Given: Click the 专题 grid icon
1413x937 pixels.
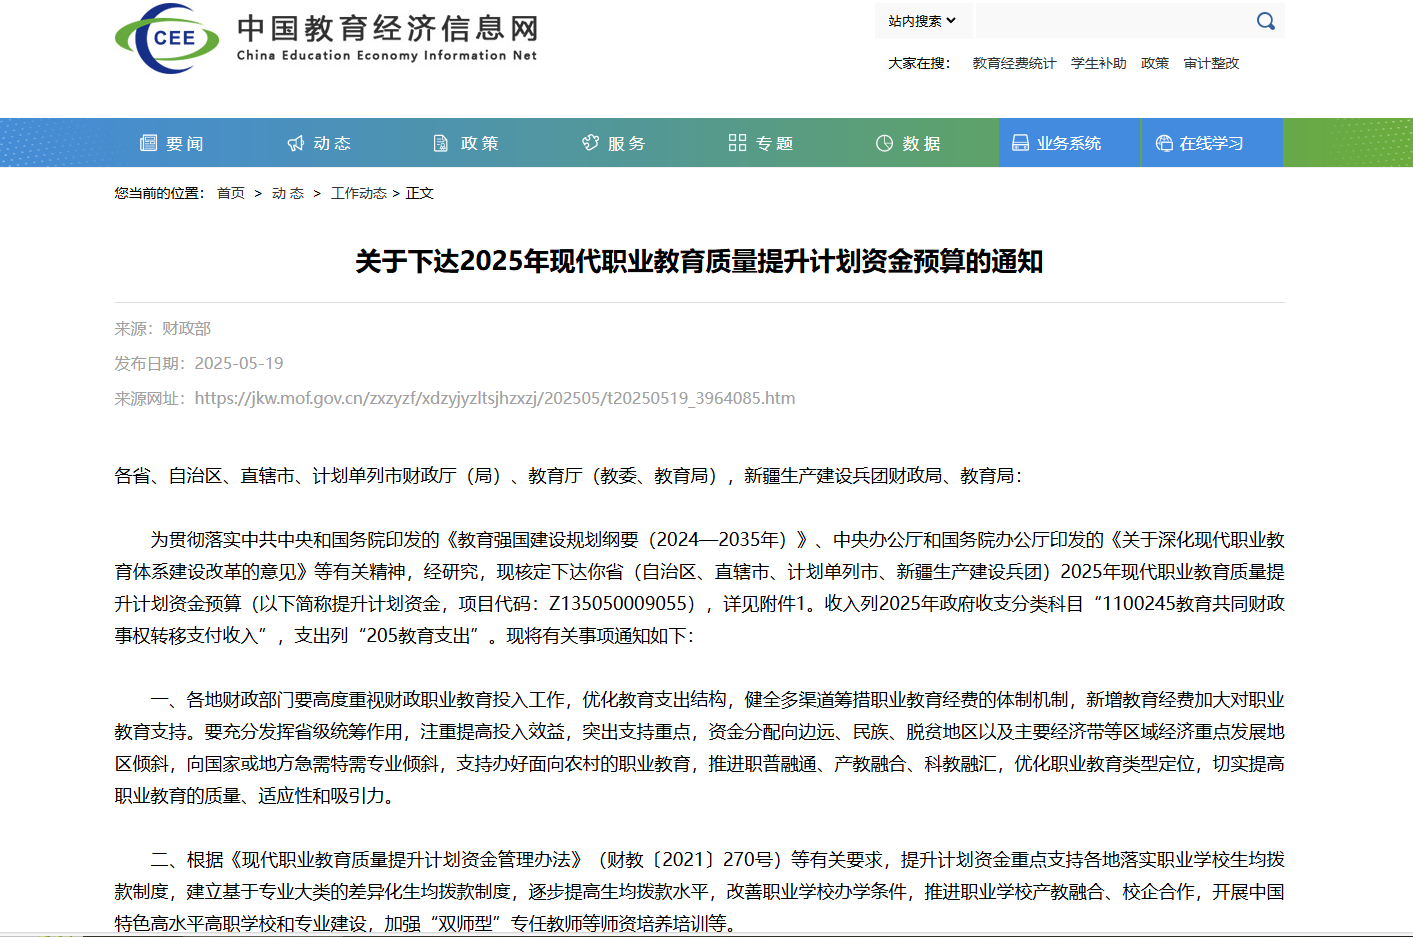Looking at the screenshot, I should click(x=737, y=143).
